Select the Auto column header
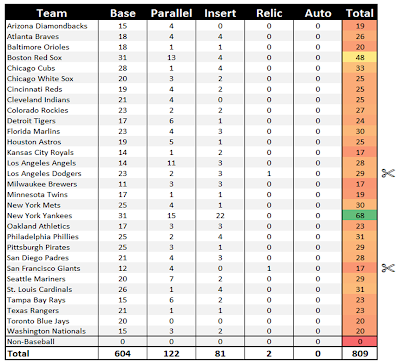400x362 pixels. (318, 13)
